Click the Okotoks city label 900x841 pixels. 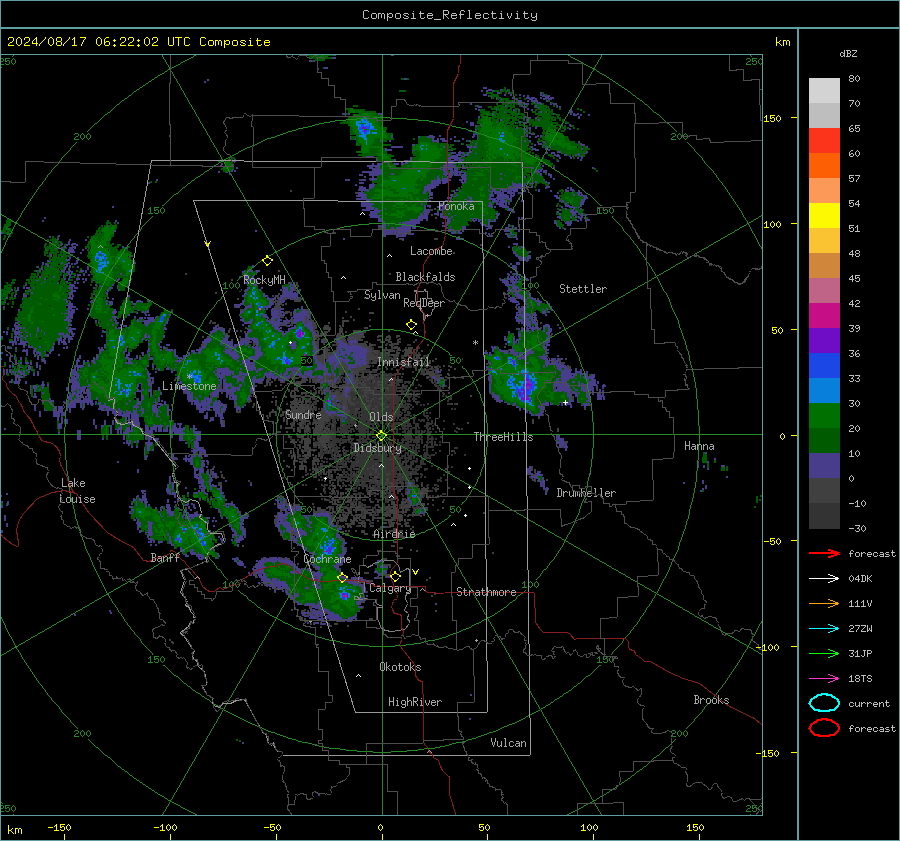click(400, 667)
